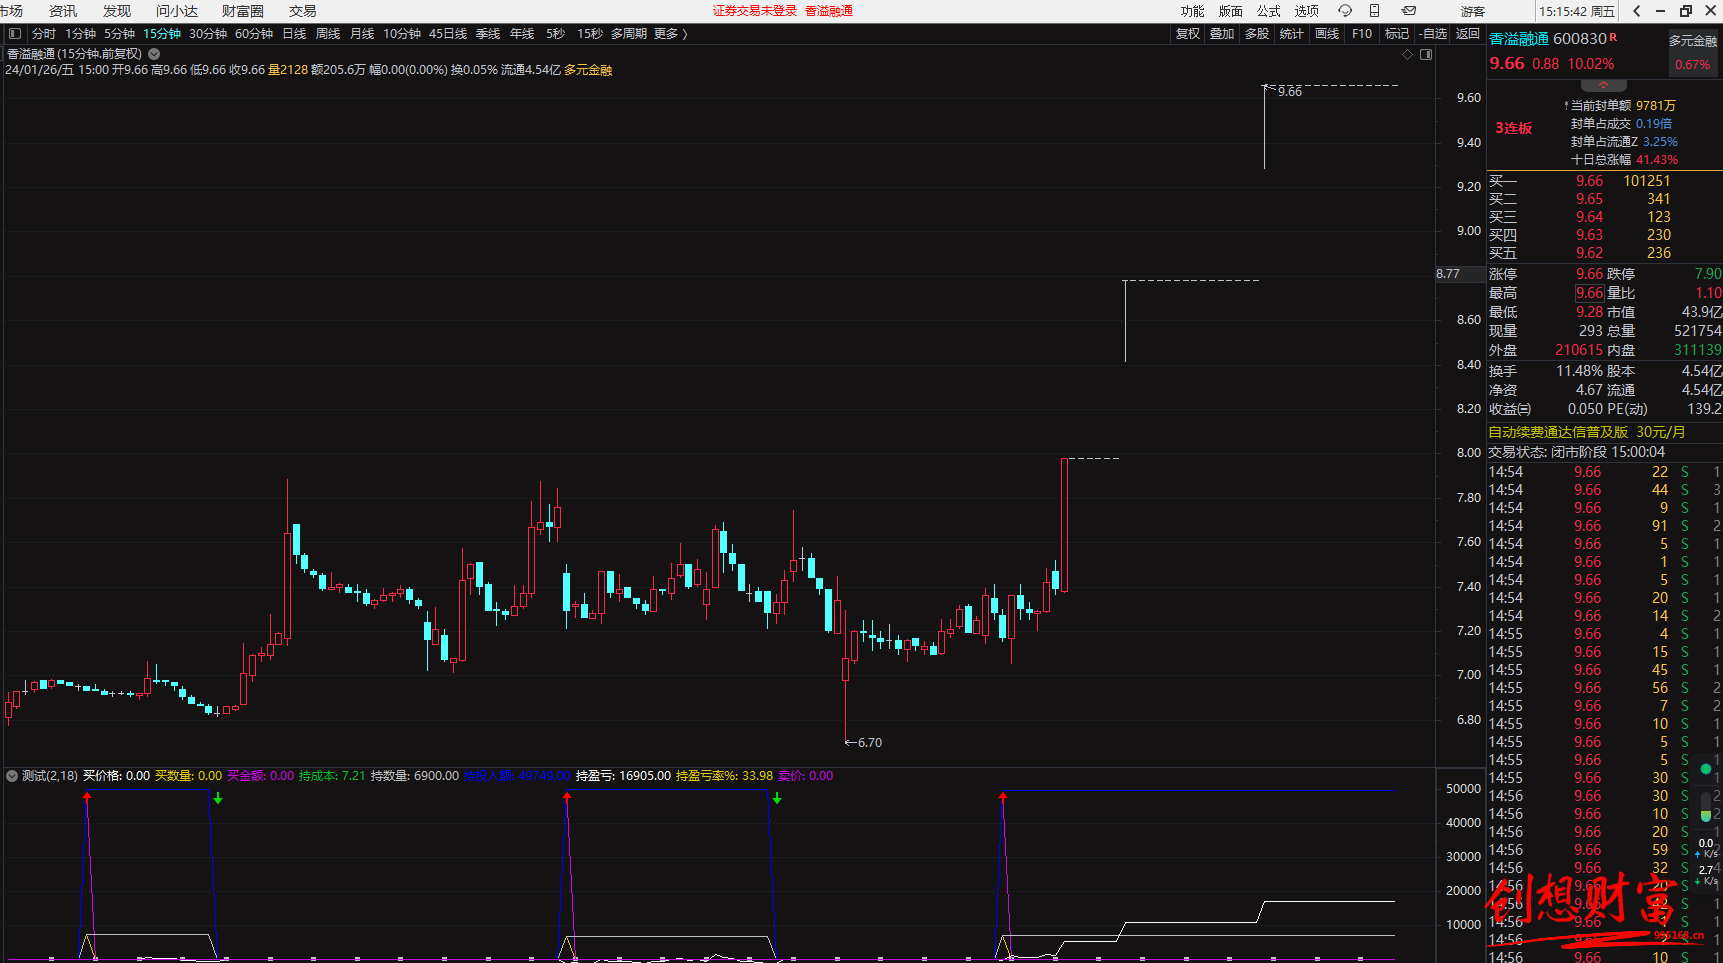The width and height of the screenshot is (1723, 963).
Task: Click the pin icon beside 当前封单额
Action: tap(1566, 105)
